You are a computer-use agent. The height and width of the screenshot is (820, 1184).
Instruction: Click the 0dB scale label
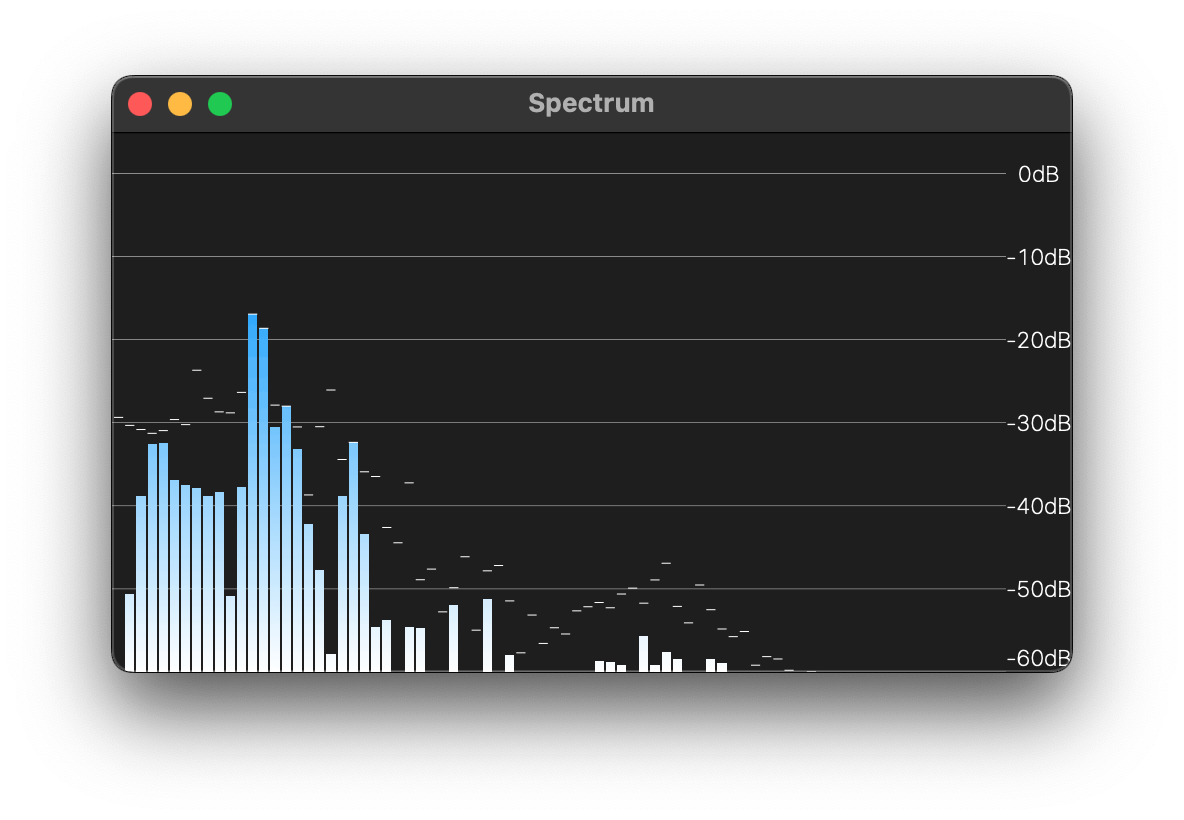1038,174
